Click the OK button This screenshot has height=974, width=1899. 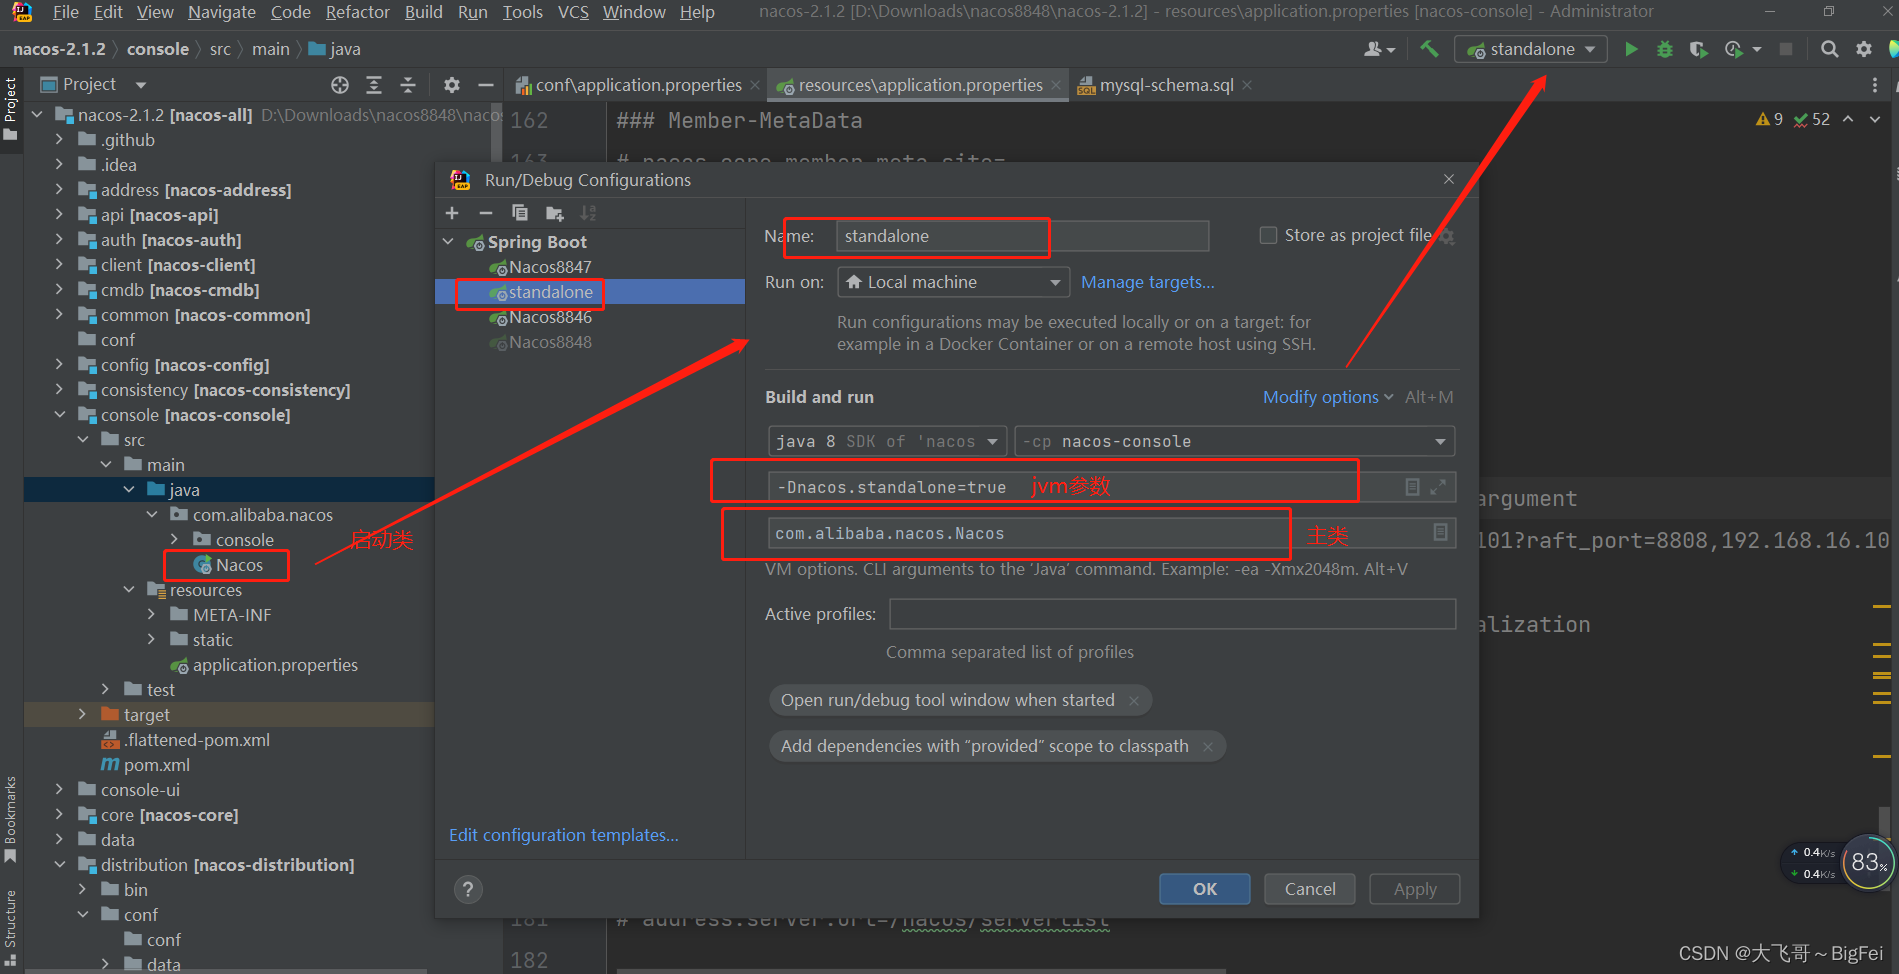[1205, 889]
